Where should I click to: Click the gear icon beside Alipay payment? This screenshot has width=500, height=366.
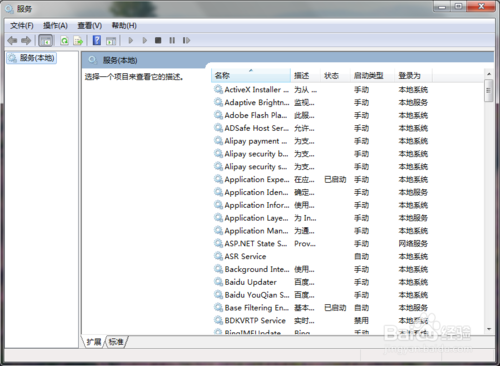(x=218, y=140)
